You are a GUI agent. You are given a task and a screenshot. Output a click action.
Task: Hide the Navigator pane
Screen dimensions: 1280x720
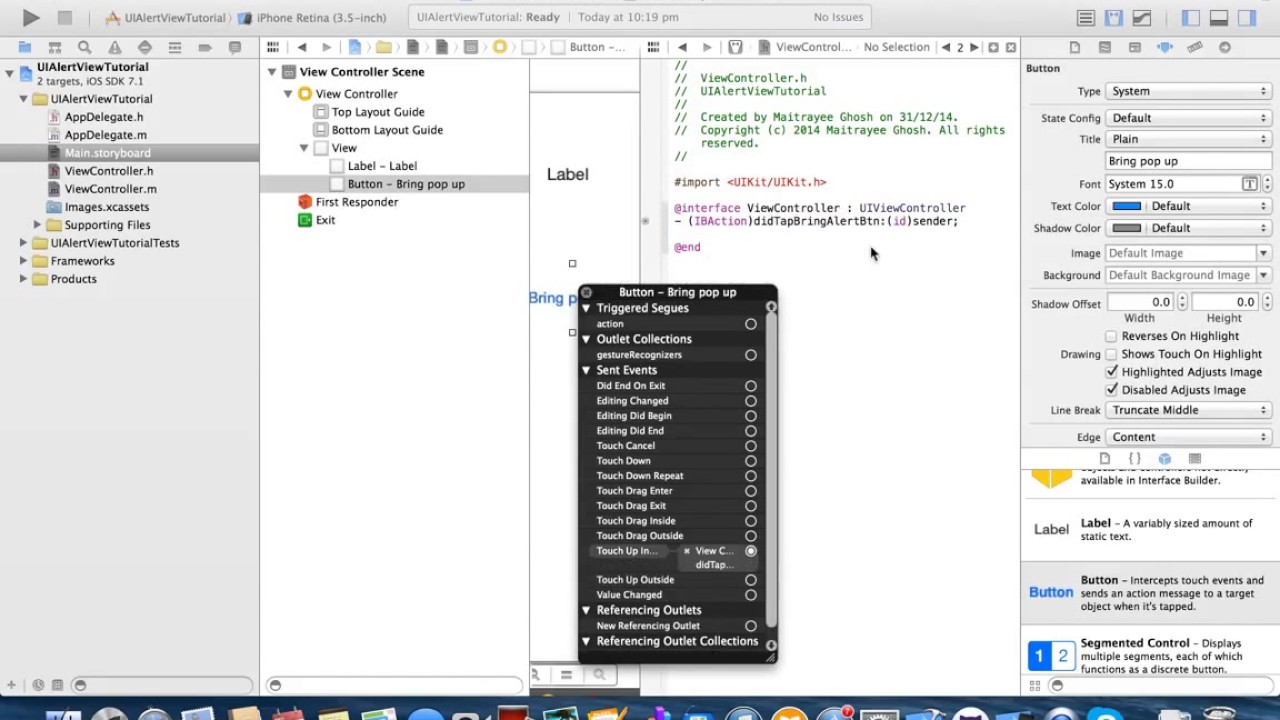coord(1190,18)
